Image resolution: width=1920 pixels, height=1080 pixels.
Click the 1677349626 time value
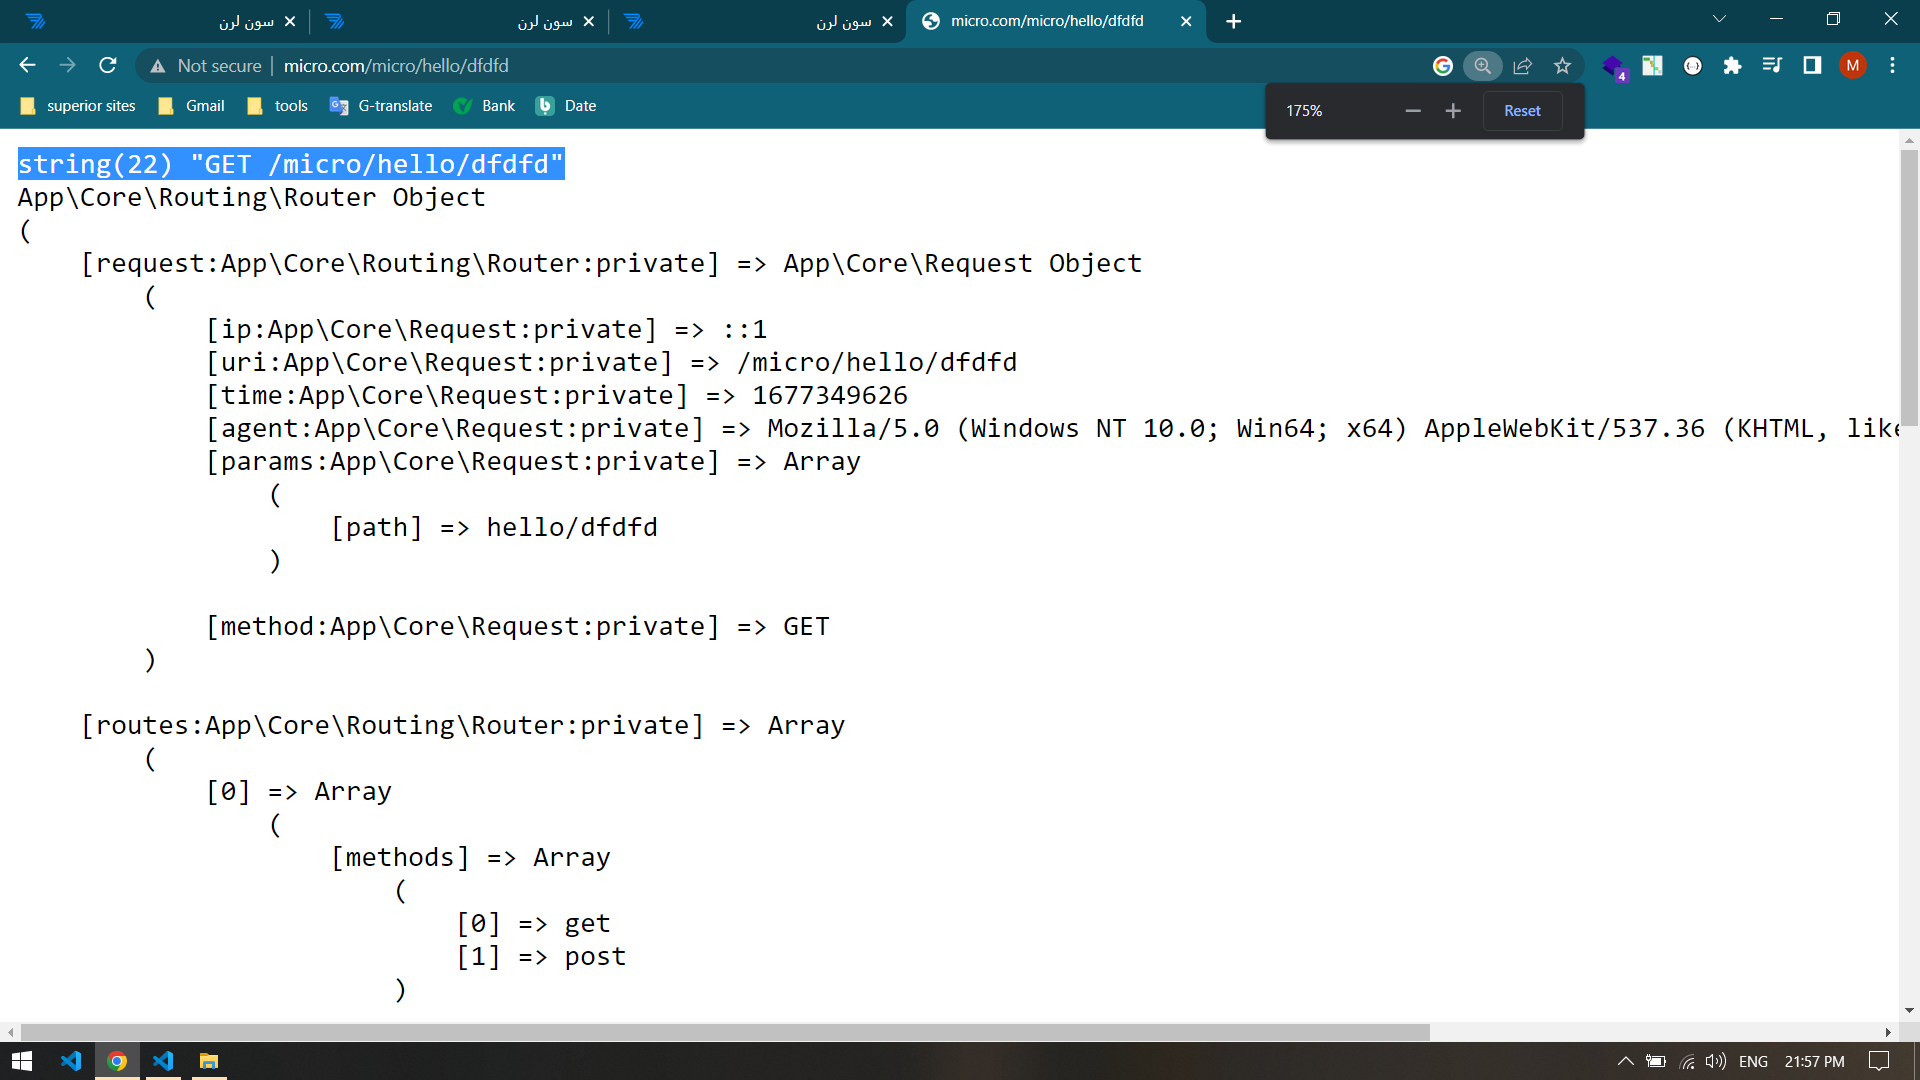pos(830,396)
